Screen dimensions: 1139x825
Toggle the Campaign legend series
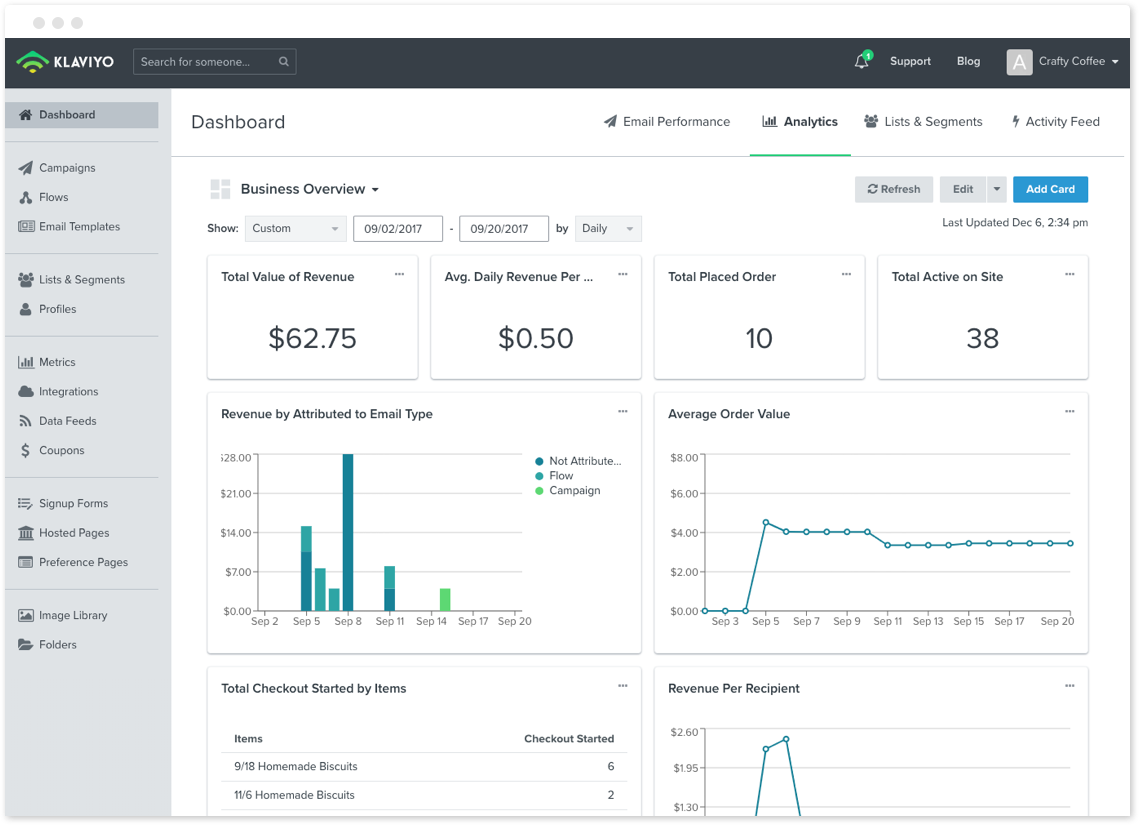pyautogui.click(x=573, y=491)
